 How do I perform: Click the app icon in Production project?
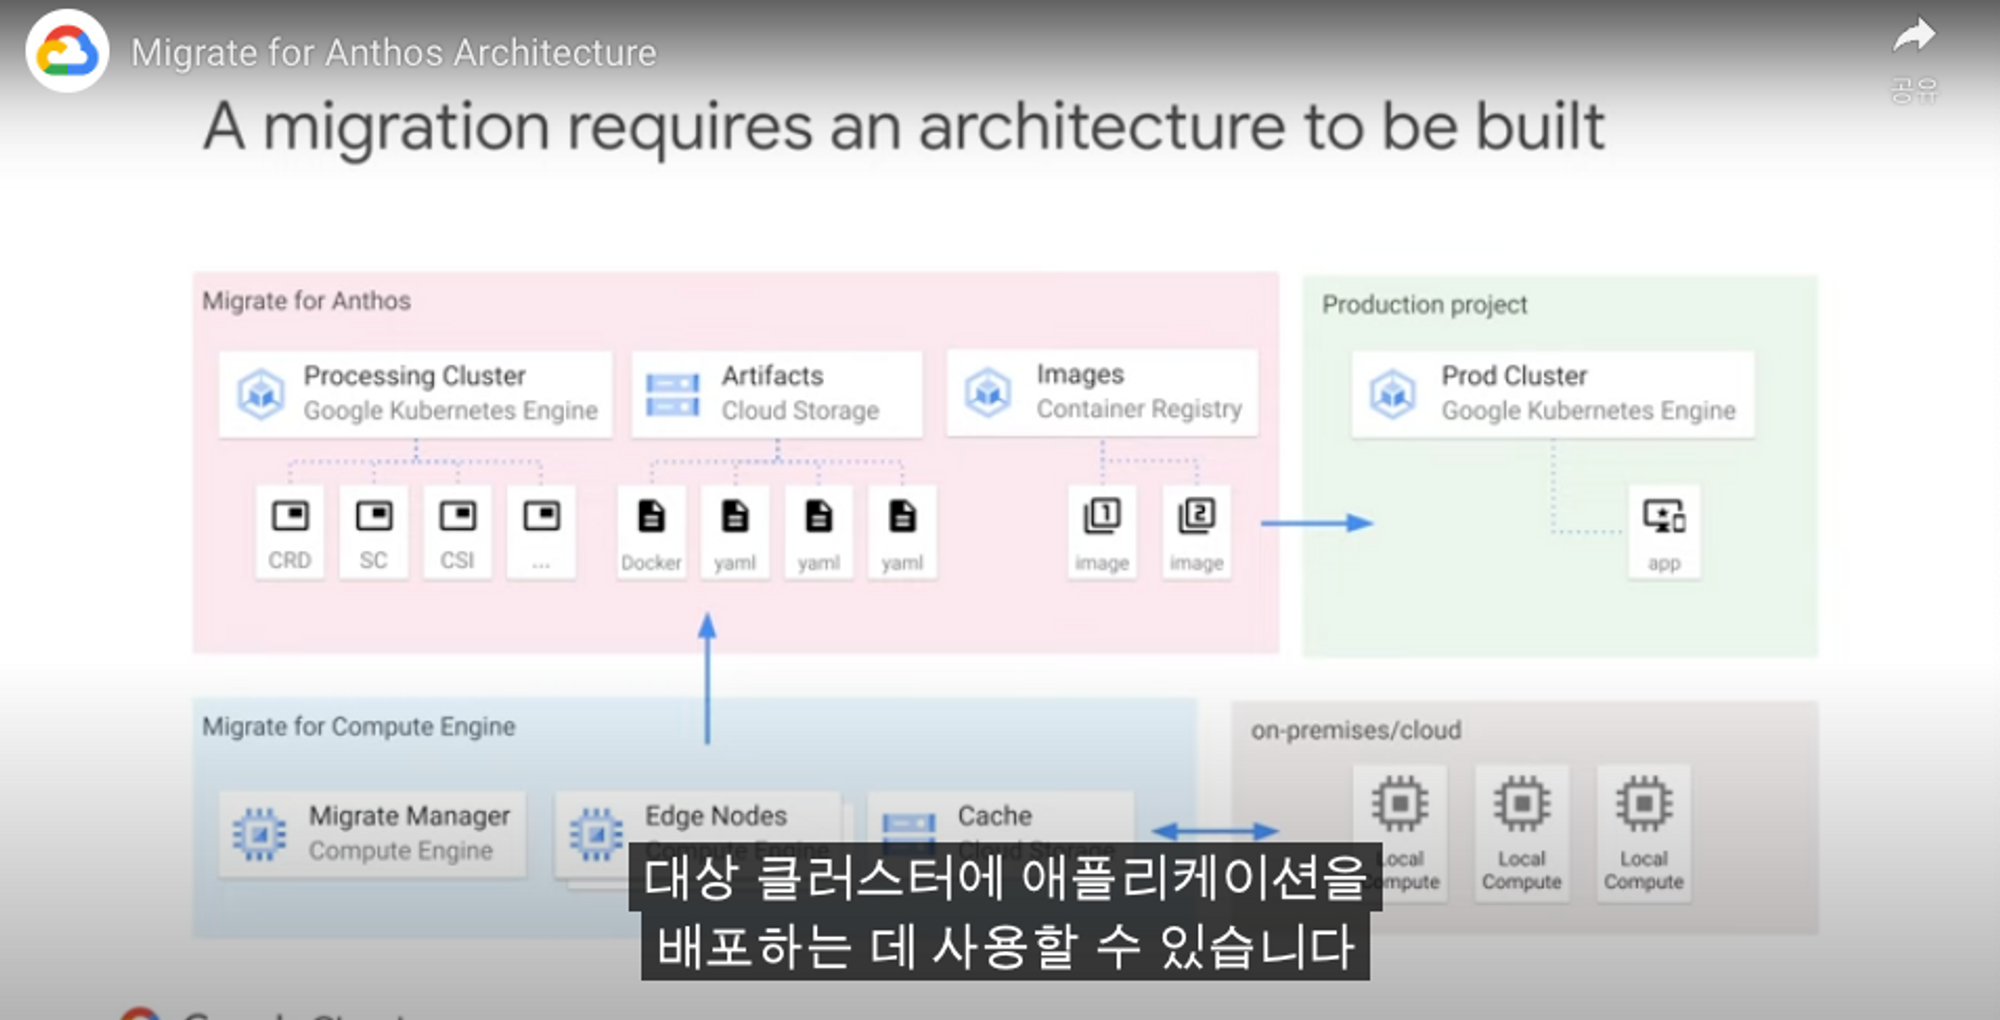(x=1664, y=517)
